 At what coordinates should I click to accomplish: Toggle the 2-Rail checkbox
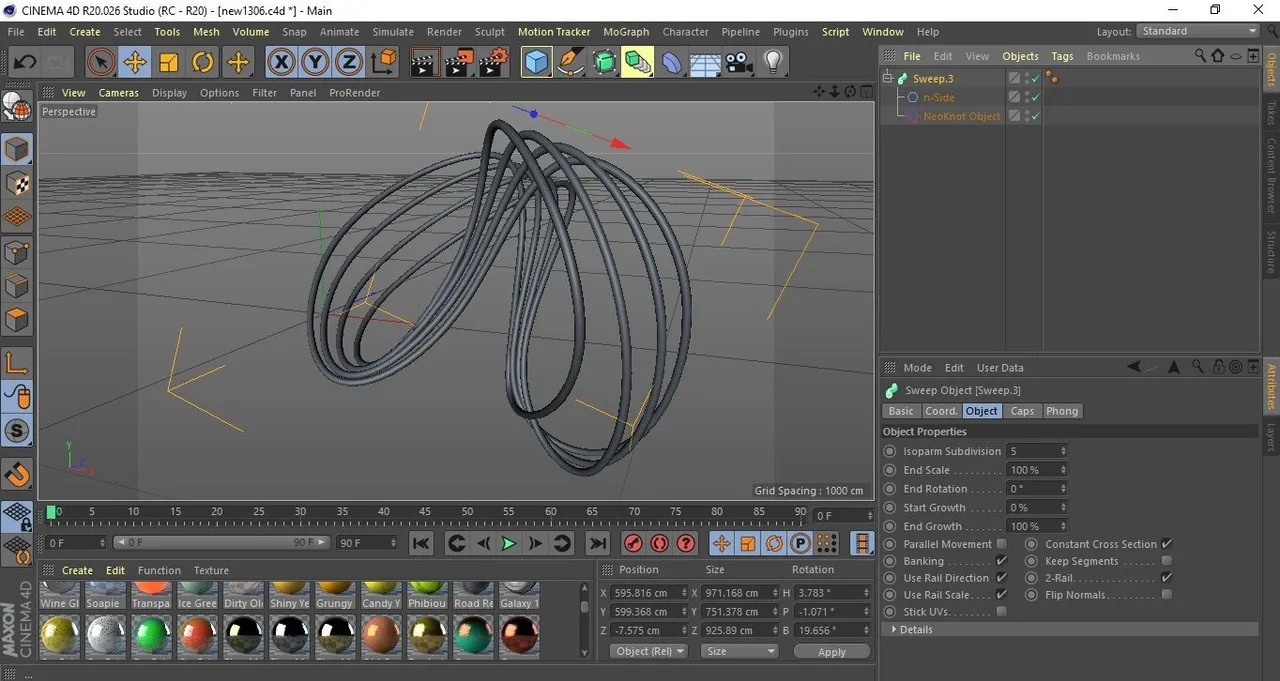1167,578
